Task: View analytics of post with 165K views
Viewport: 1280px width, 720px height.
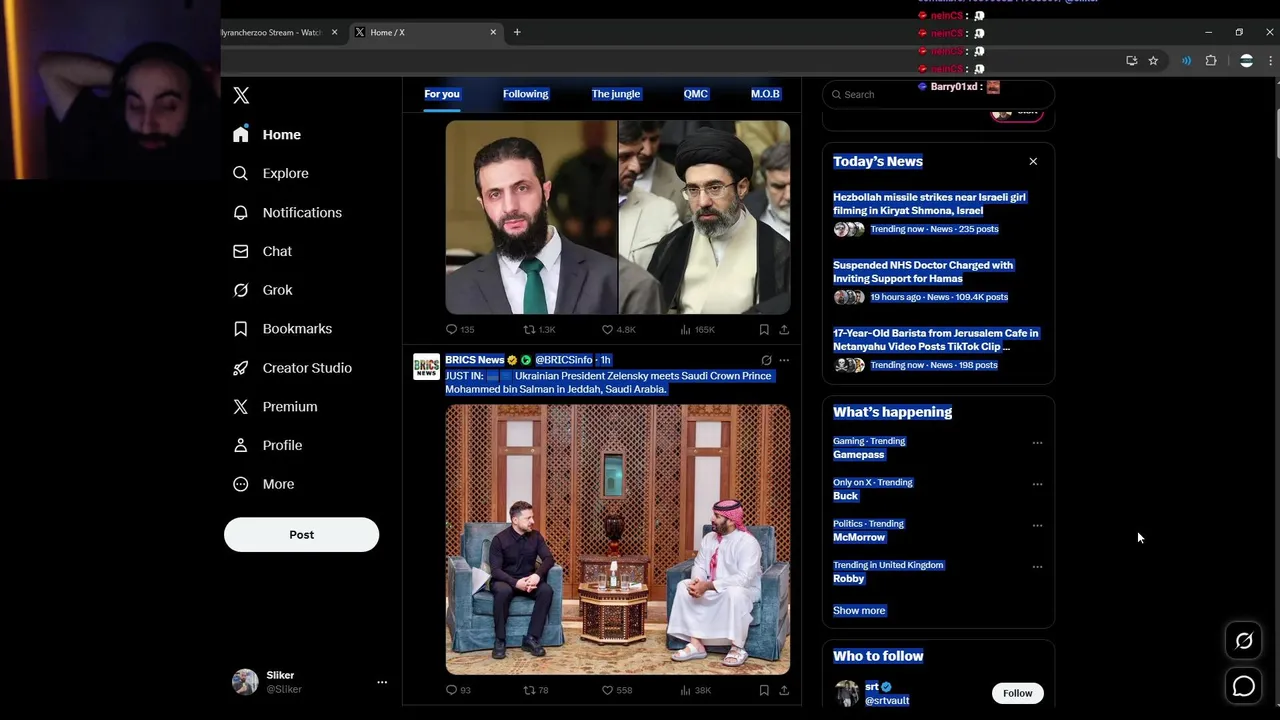Action: tap(697, 329)
